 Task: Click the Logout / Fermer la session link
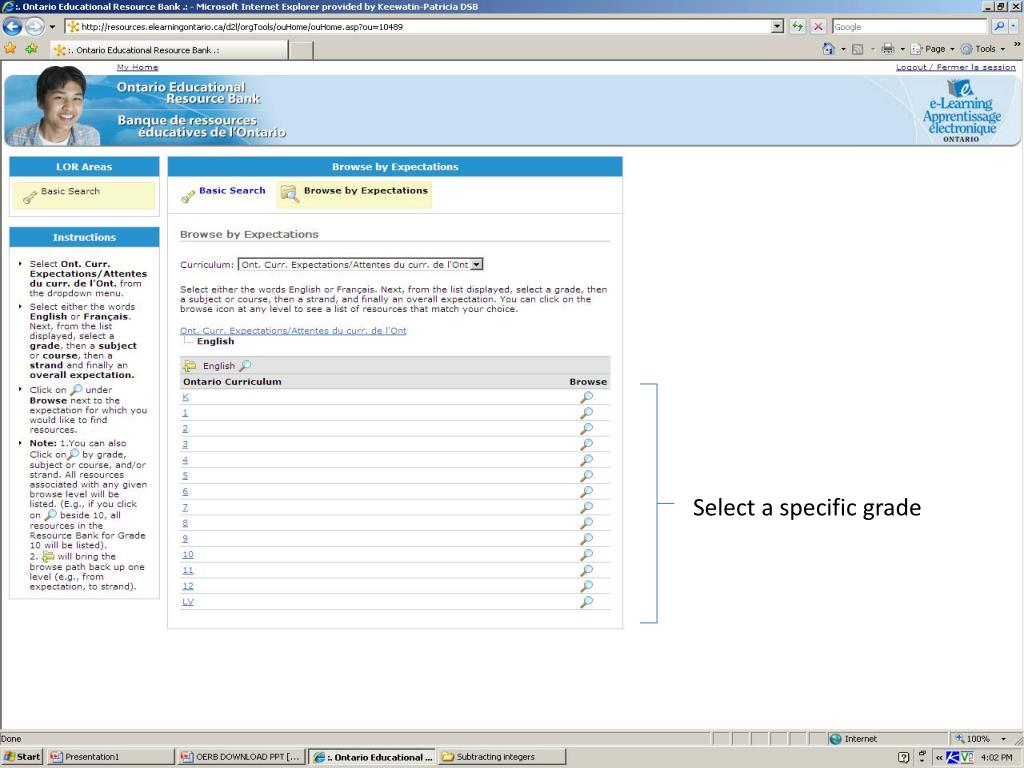(955, 67)
